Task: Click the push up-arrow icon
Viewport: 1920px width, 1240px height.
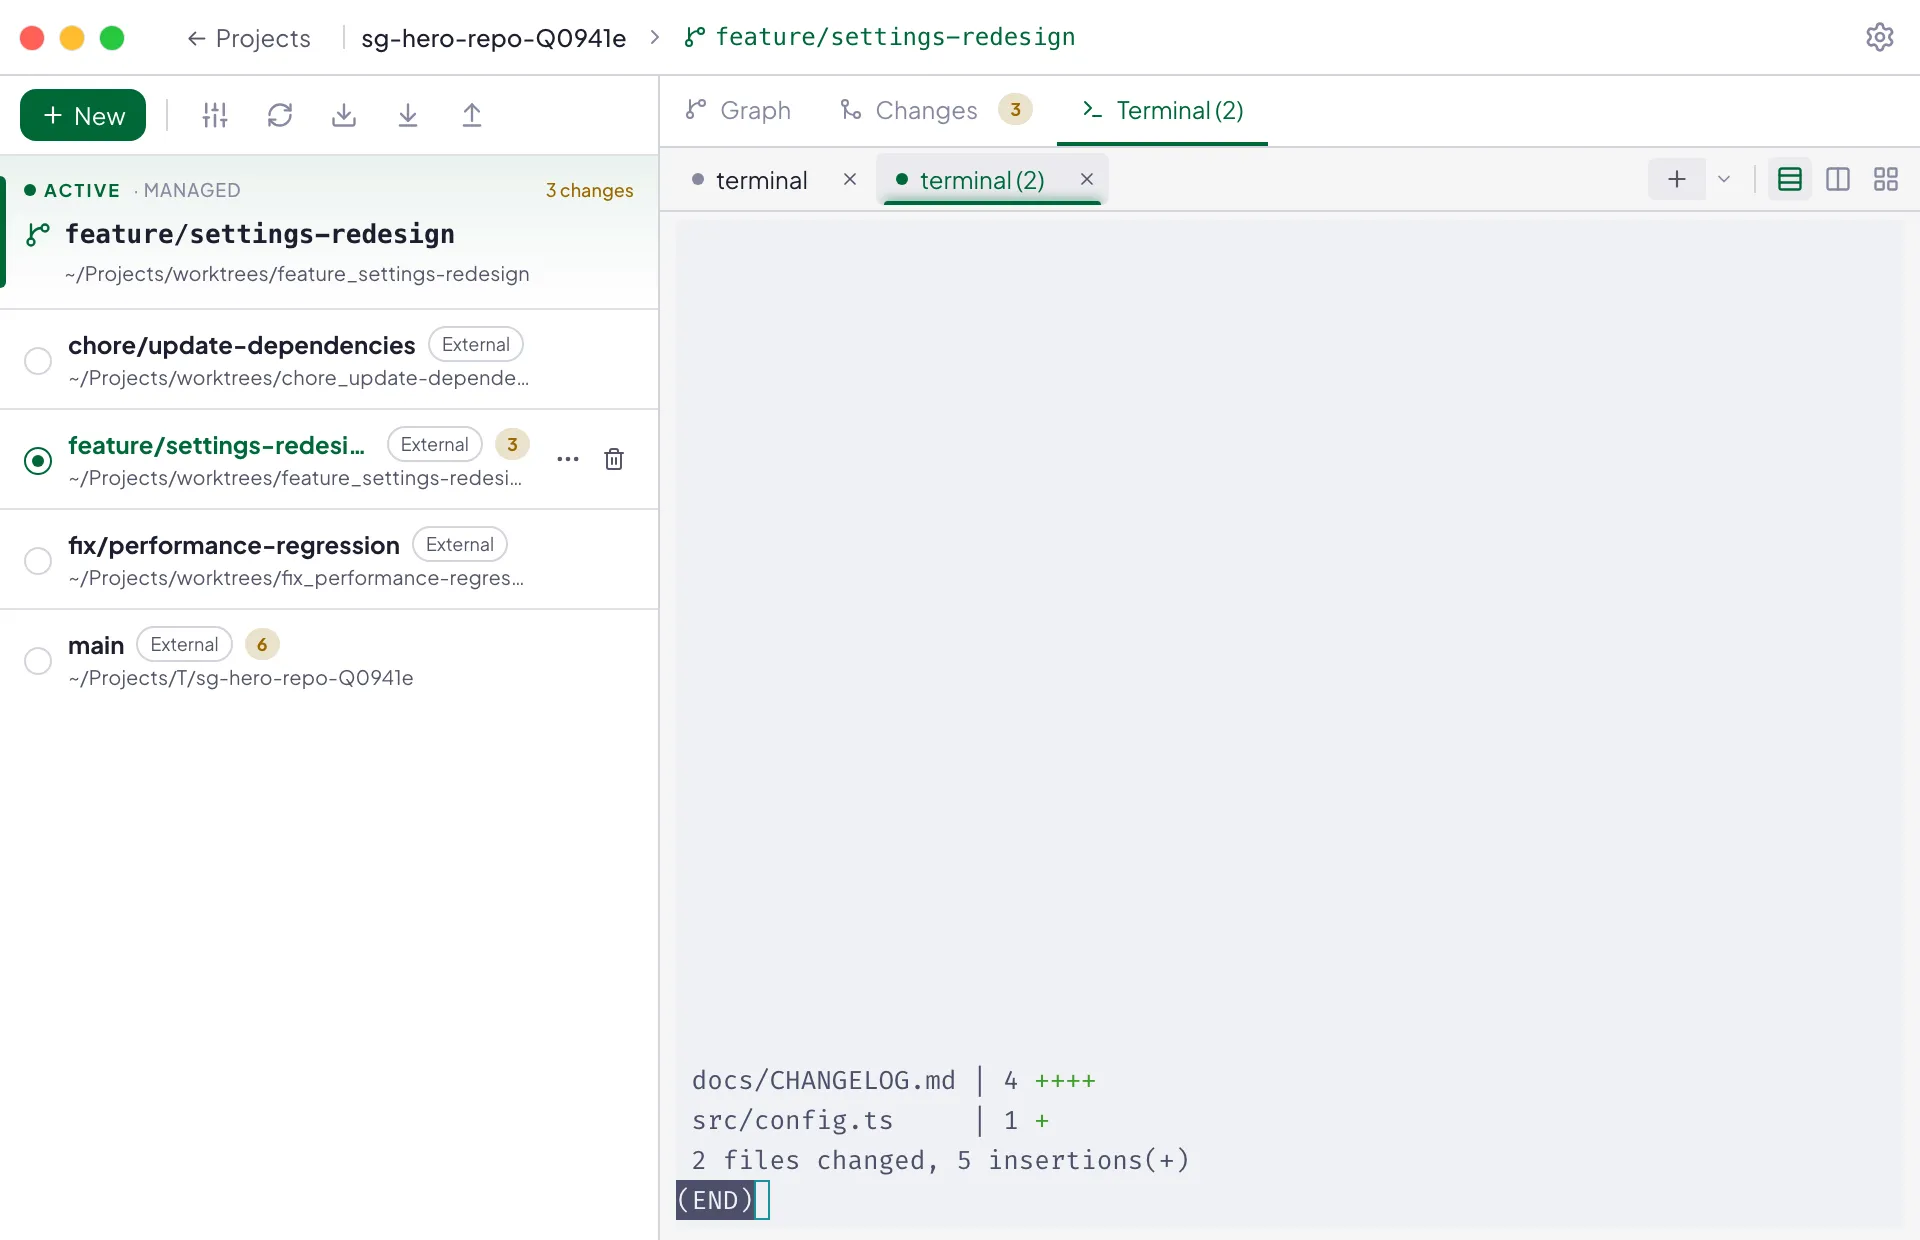Action: click(x=472, y=115)
